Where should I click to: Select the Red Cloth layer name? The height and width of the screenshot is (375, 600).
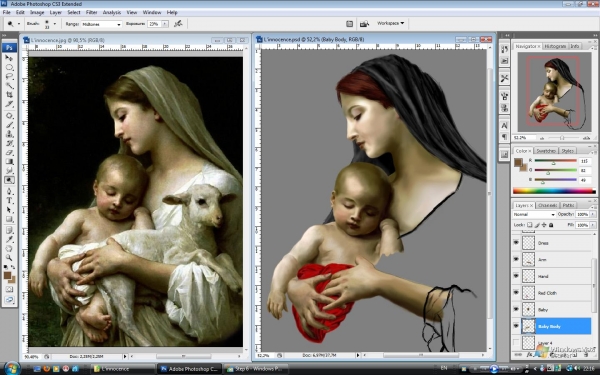[547, 293]
